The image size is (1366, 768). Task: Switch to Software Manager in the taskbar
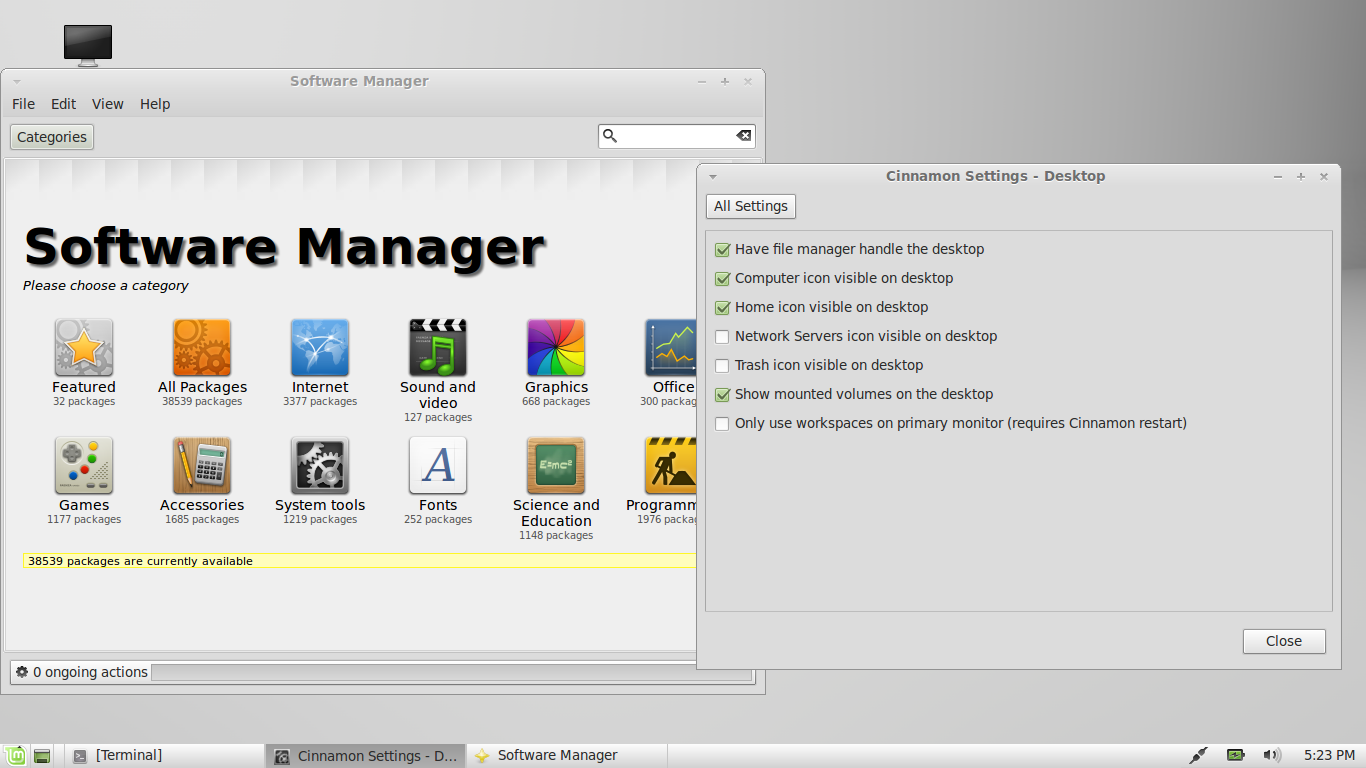coord(566,756)
